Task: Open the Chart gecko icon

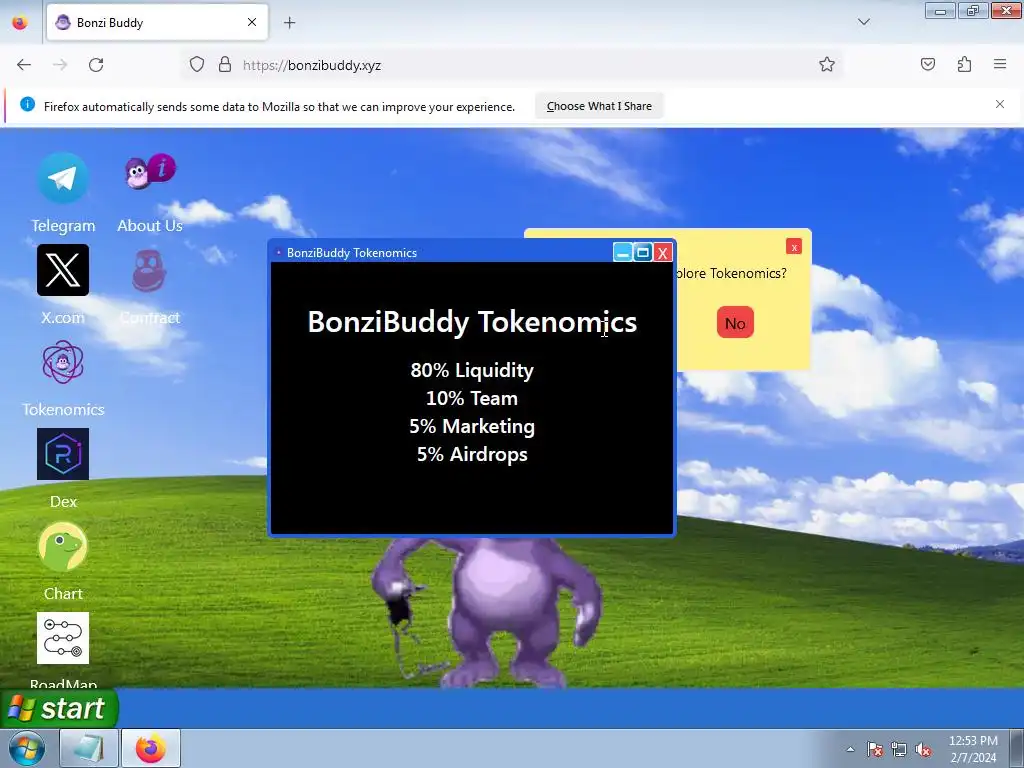Action: pyautogui.click(x=63, y=546)
